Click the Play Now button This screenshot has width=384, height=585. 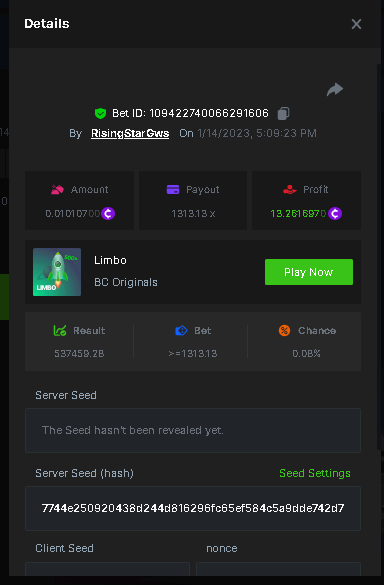[309, 272]
